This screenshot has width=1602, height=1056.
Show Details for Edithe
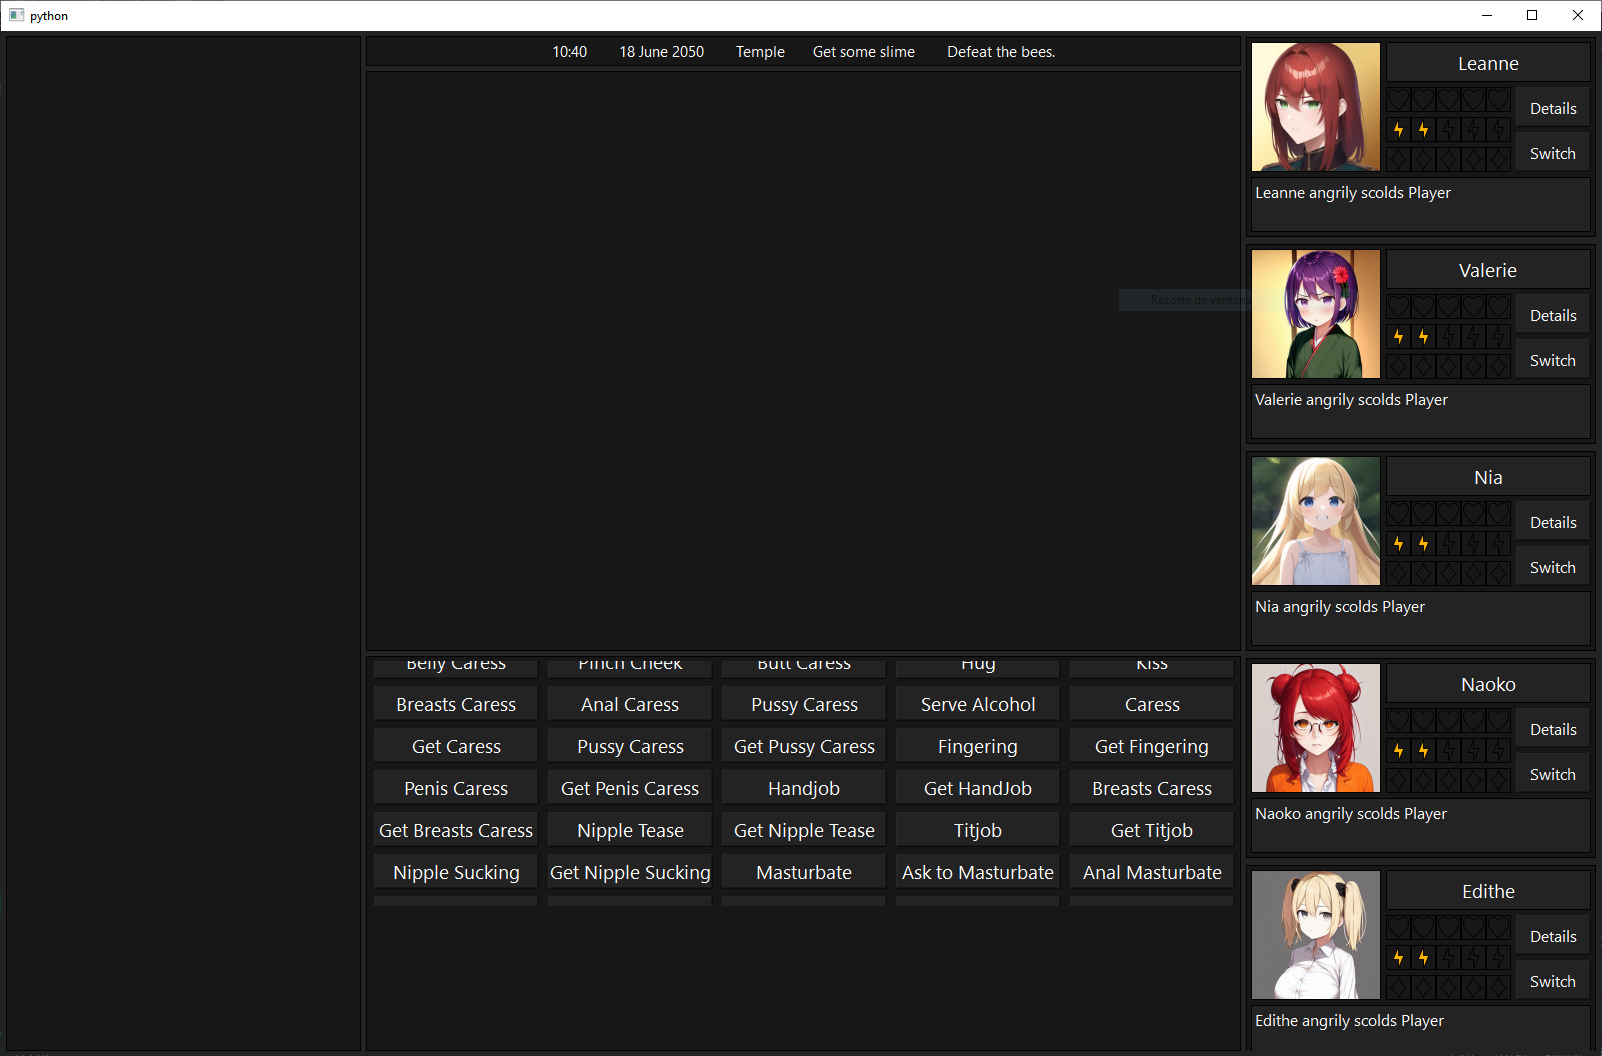tap(1552, 937)
